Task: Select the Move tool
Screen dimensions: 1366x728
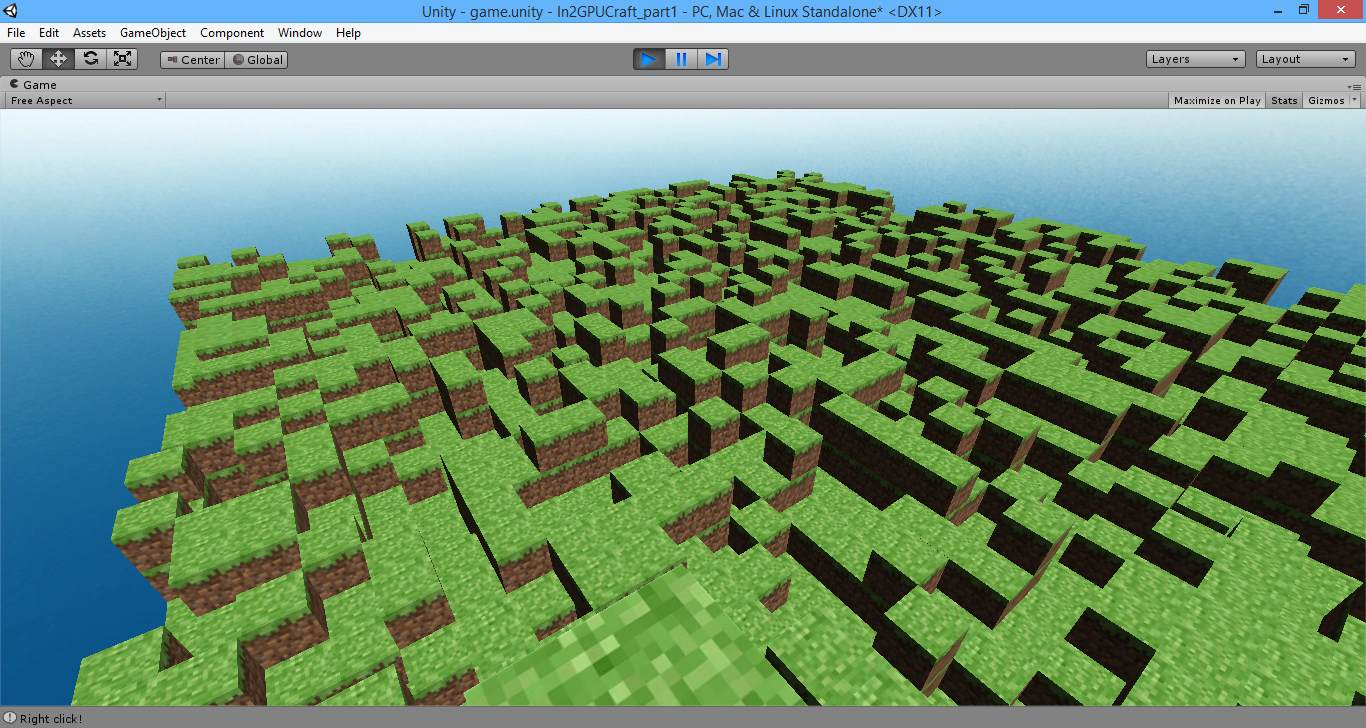Action: tap(58, 59)
